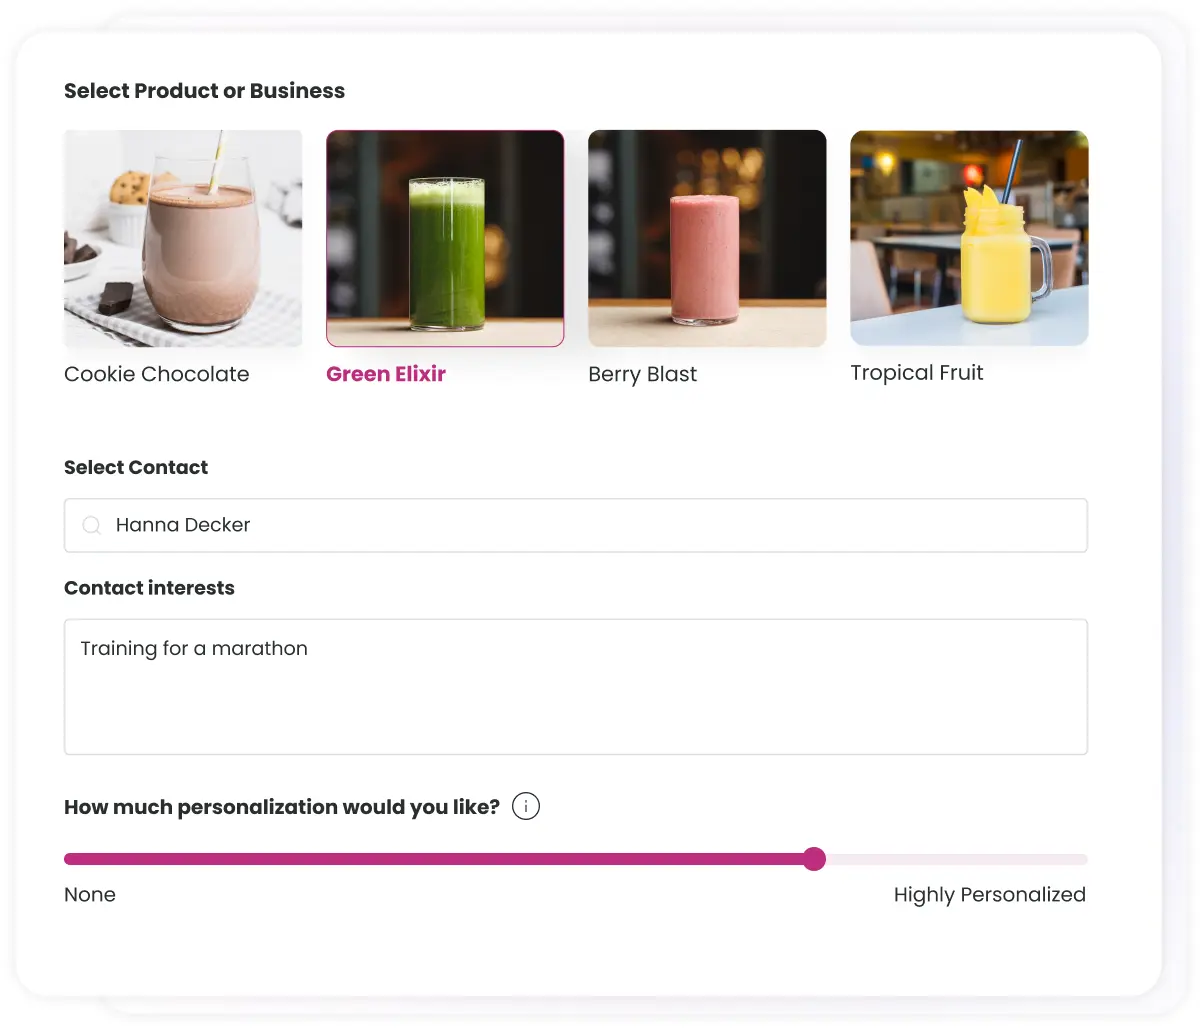Click the Select Contact heading
This screenshot has width=1202, height=1030.
click(x=136, y=467)
